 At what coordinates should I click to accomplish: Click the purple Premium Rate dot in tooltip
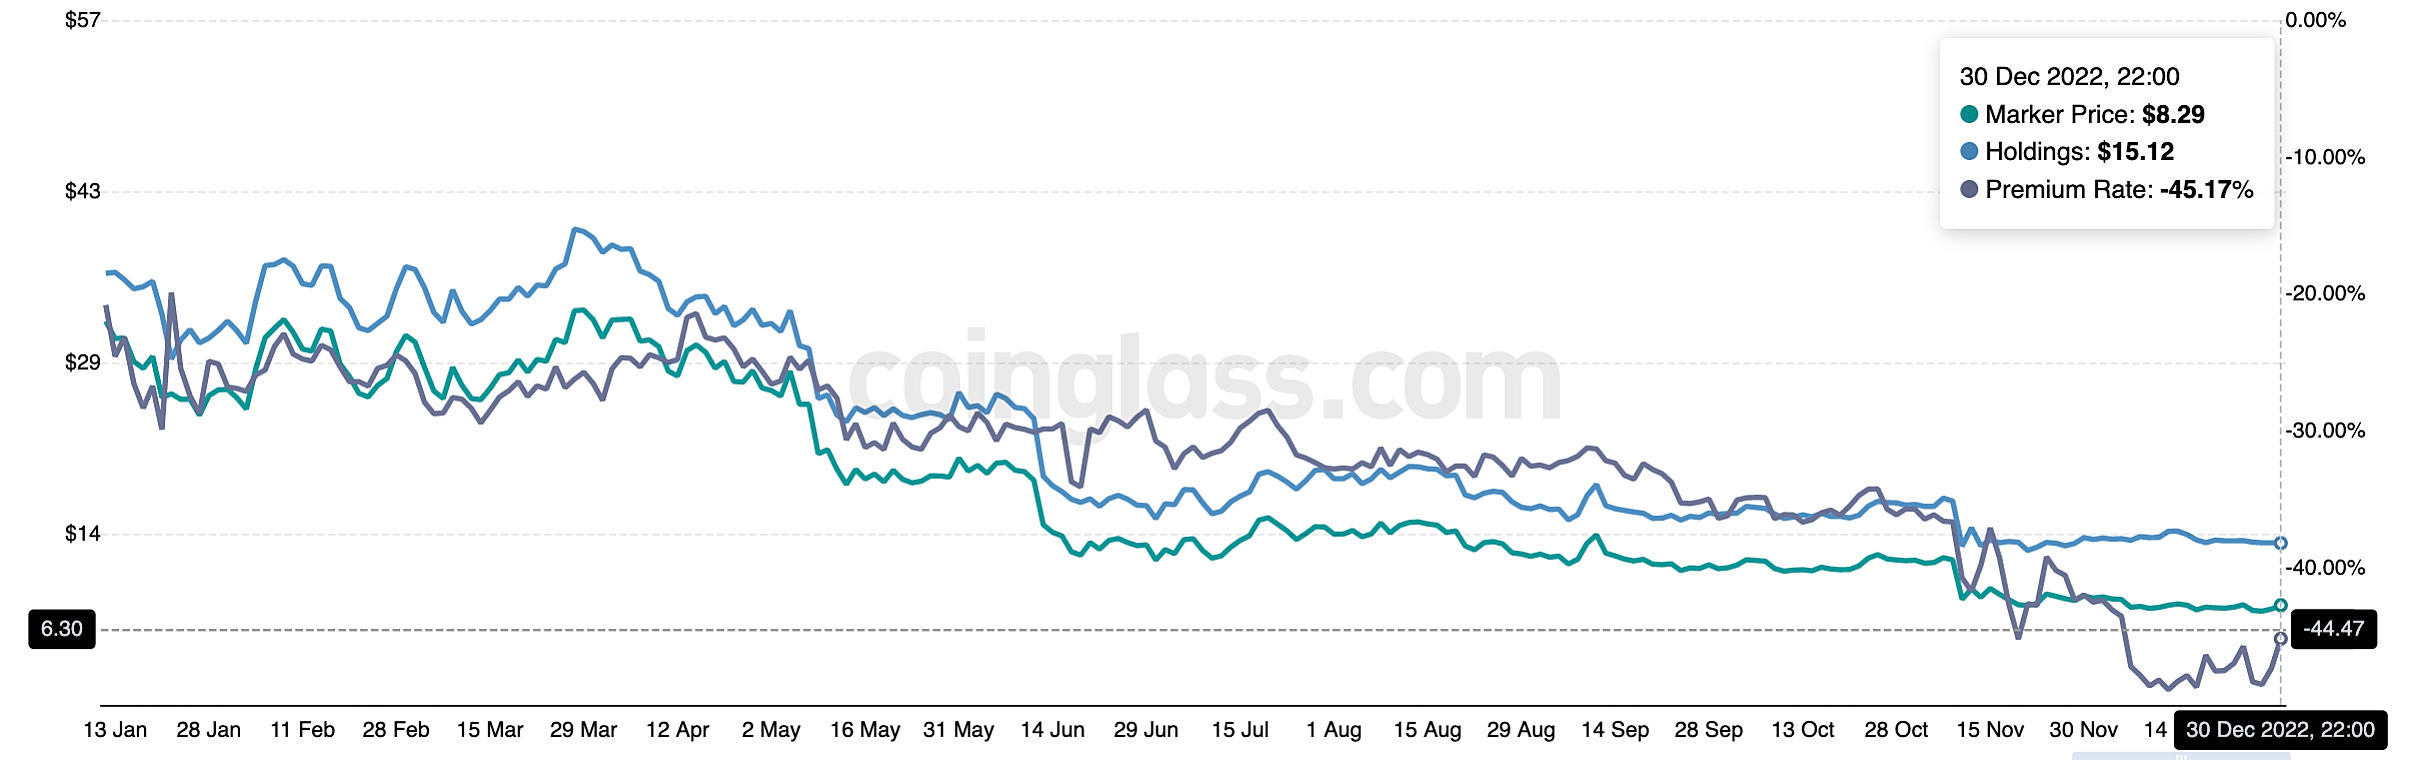1969,189
